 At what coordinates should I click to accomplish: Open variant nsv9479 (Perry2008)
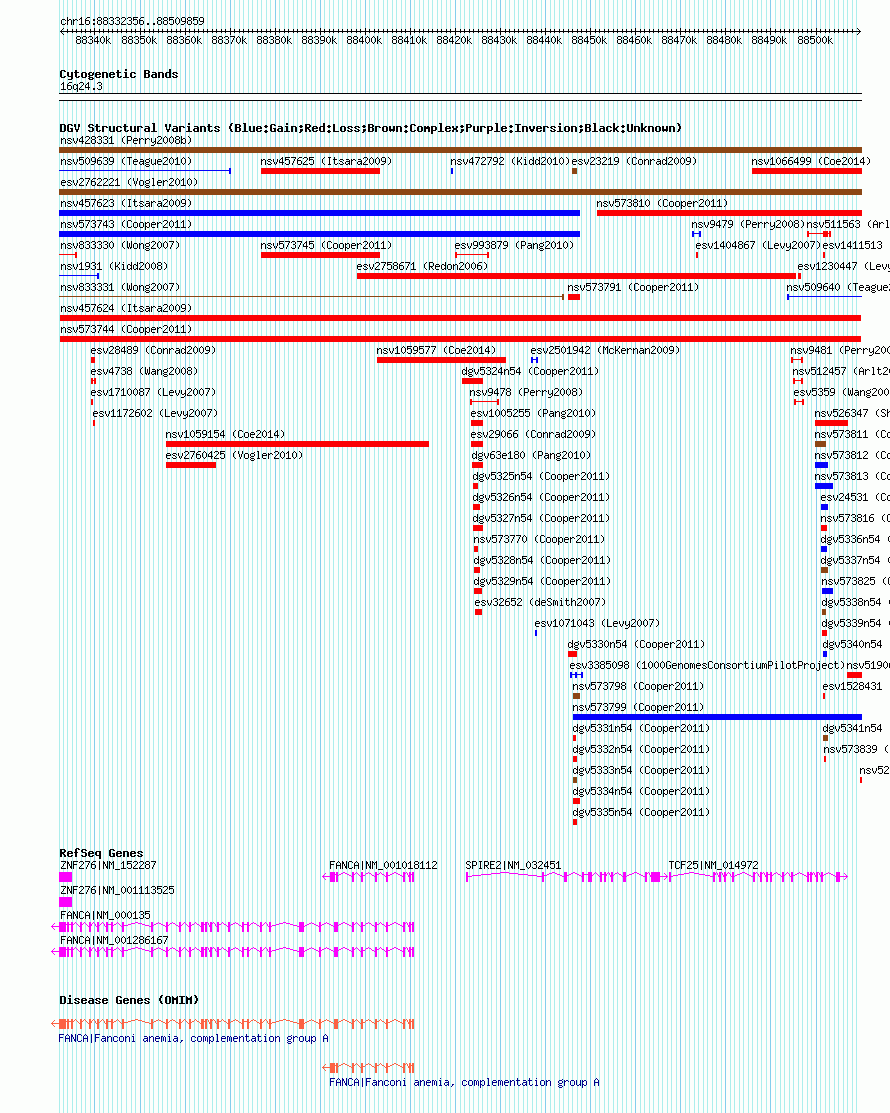748,224
